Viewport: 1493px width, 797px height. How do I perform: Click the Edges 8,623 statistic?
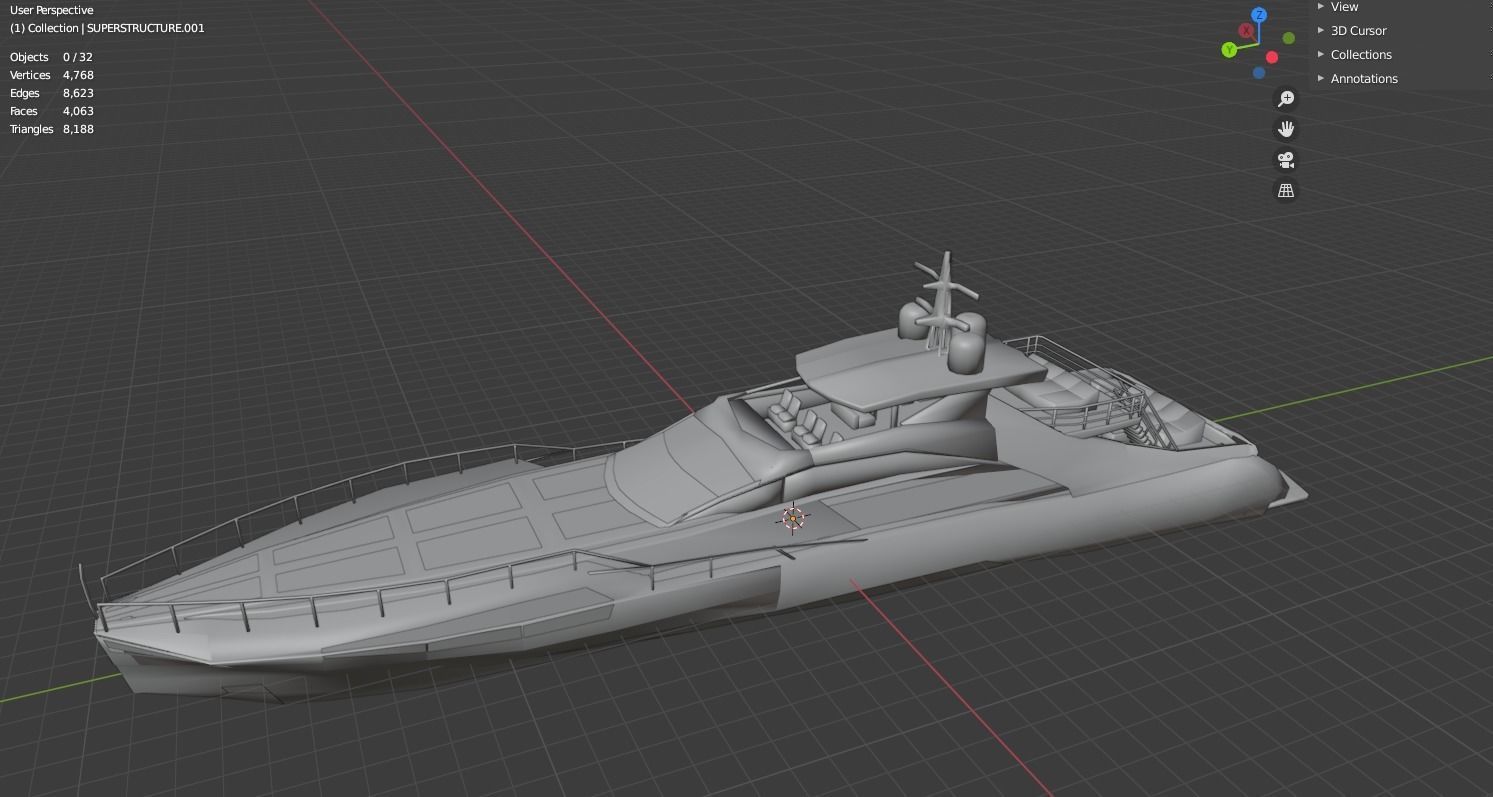tap(51, 93)
